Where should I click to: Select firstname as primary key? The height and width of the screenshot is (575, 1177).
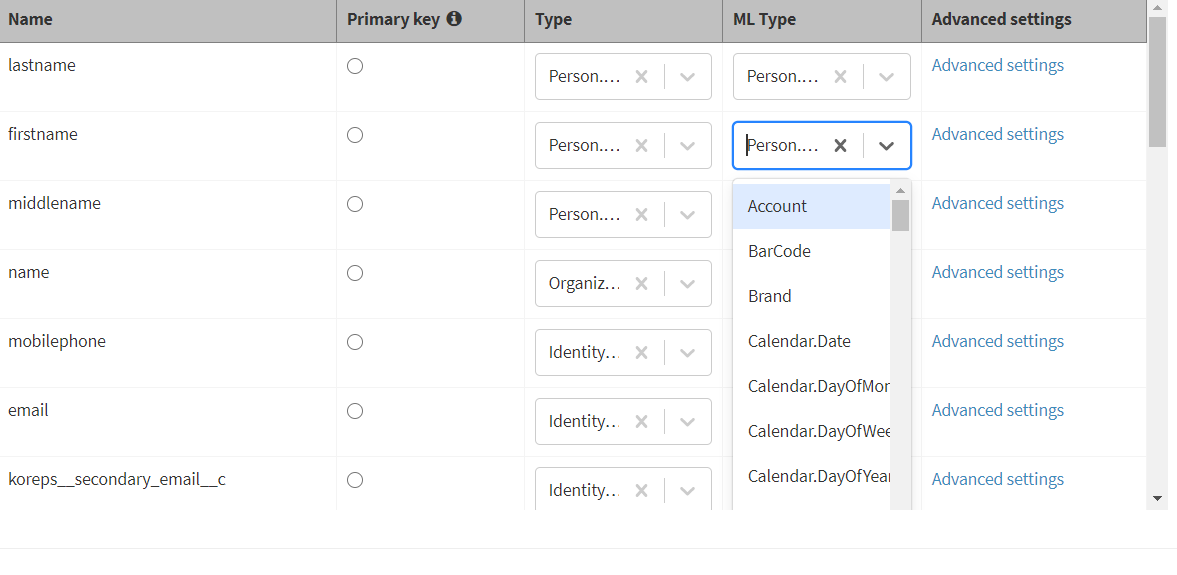click(x=355, y=135)
